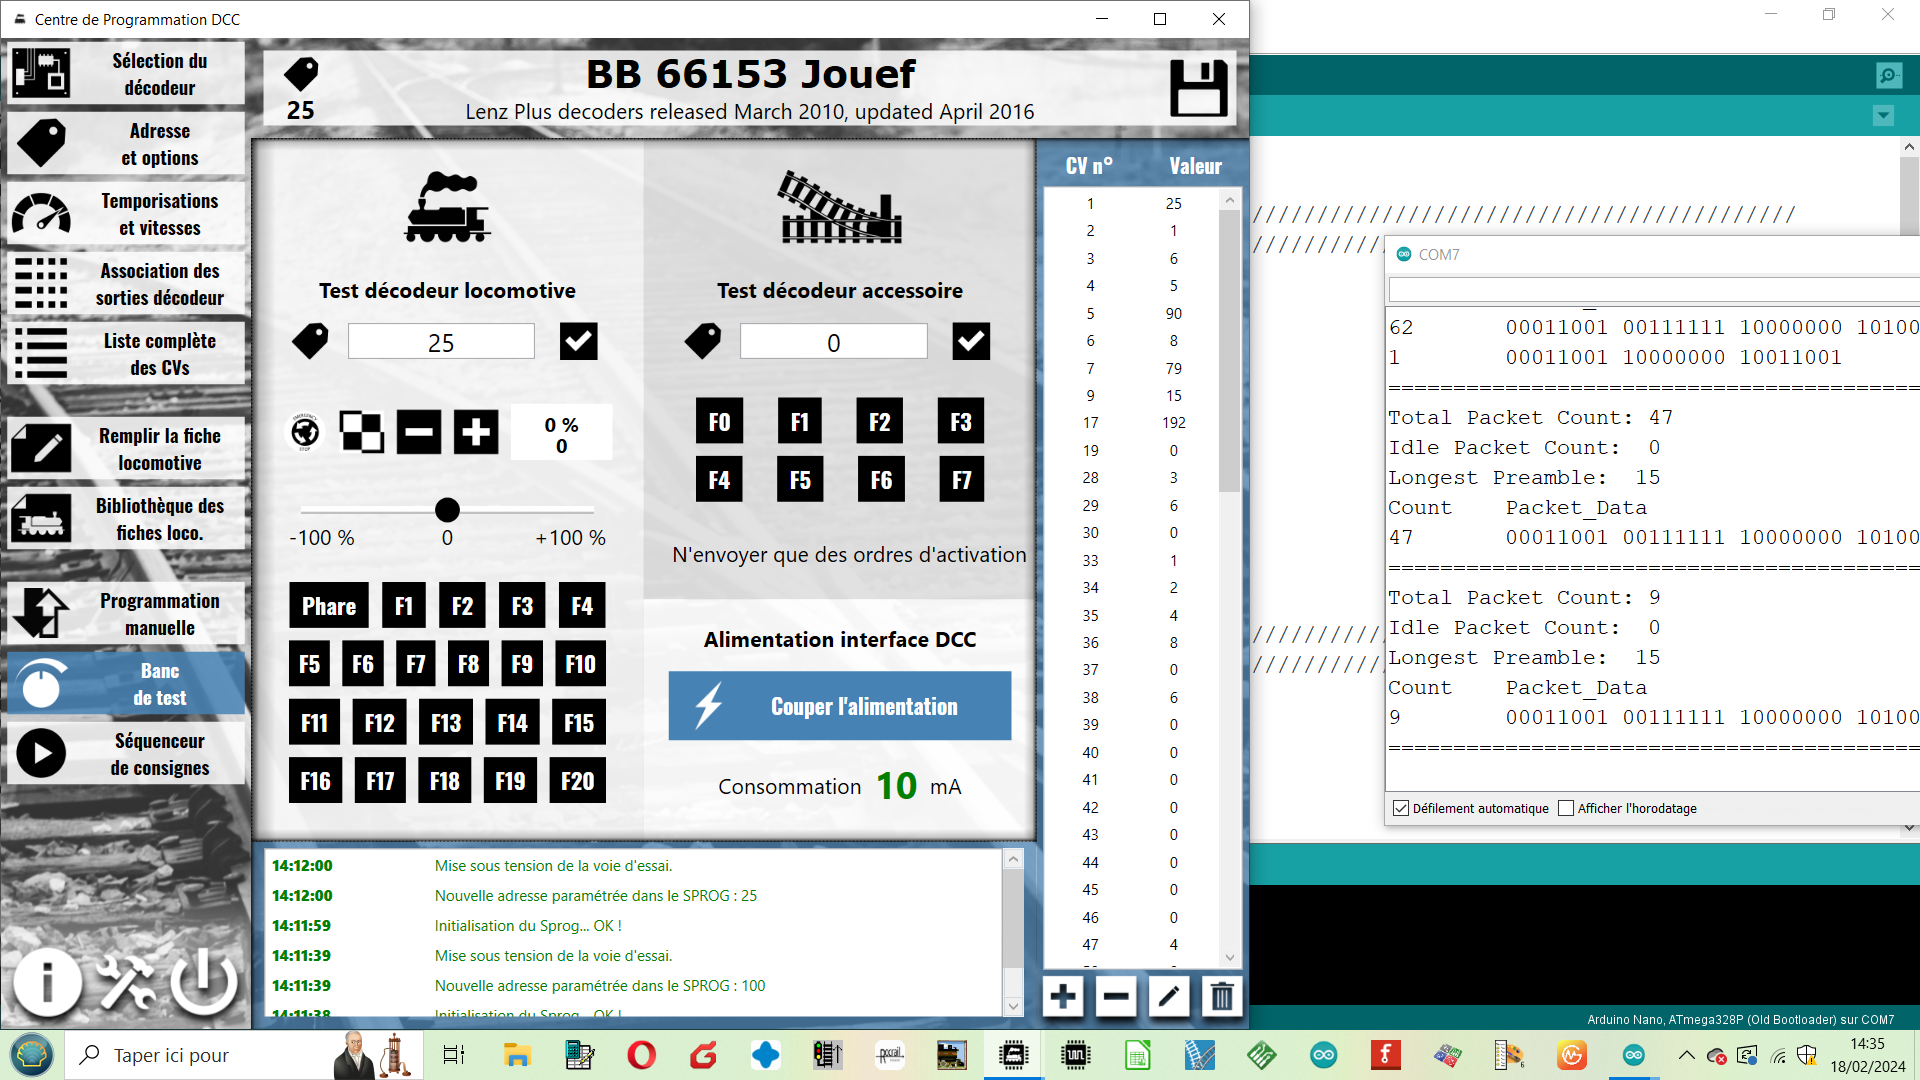
Task: Open the Opera browser taskbar icon
Action: click(x=641, y=1055)
